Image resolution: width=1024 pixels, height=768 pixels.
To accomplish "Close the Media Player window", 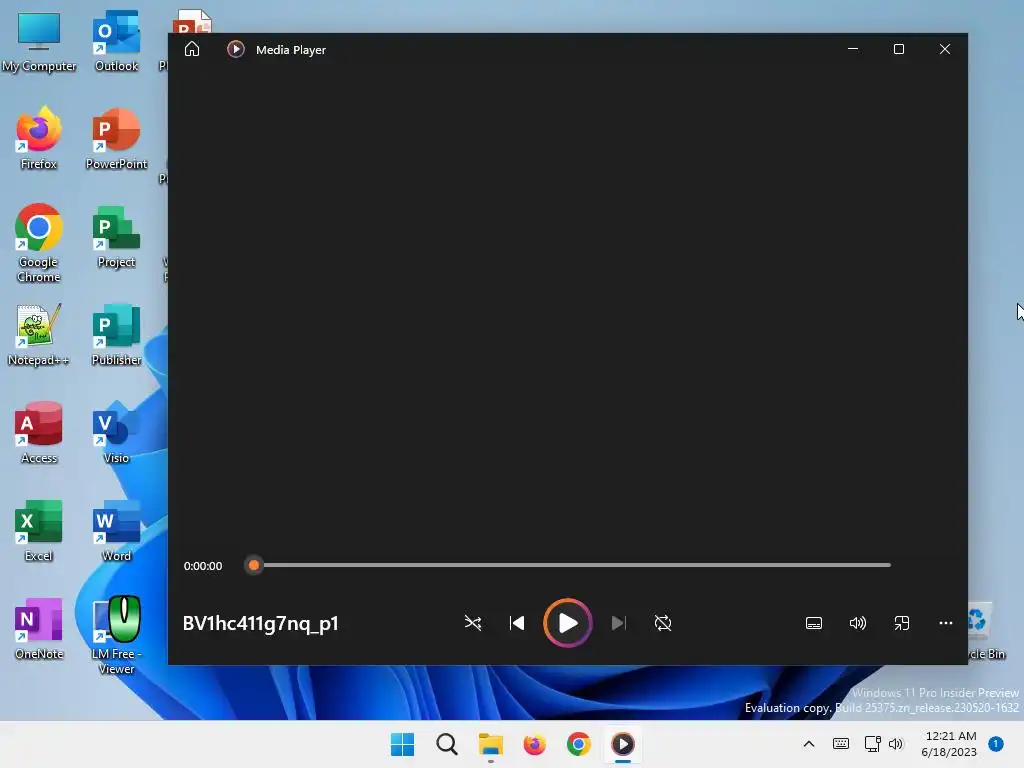I will (x=944, y=49).
